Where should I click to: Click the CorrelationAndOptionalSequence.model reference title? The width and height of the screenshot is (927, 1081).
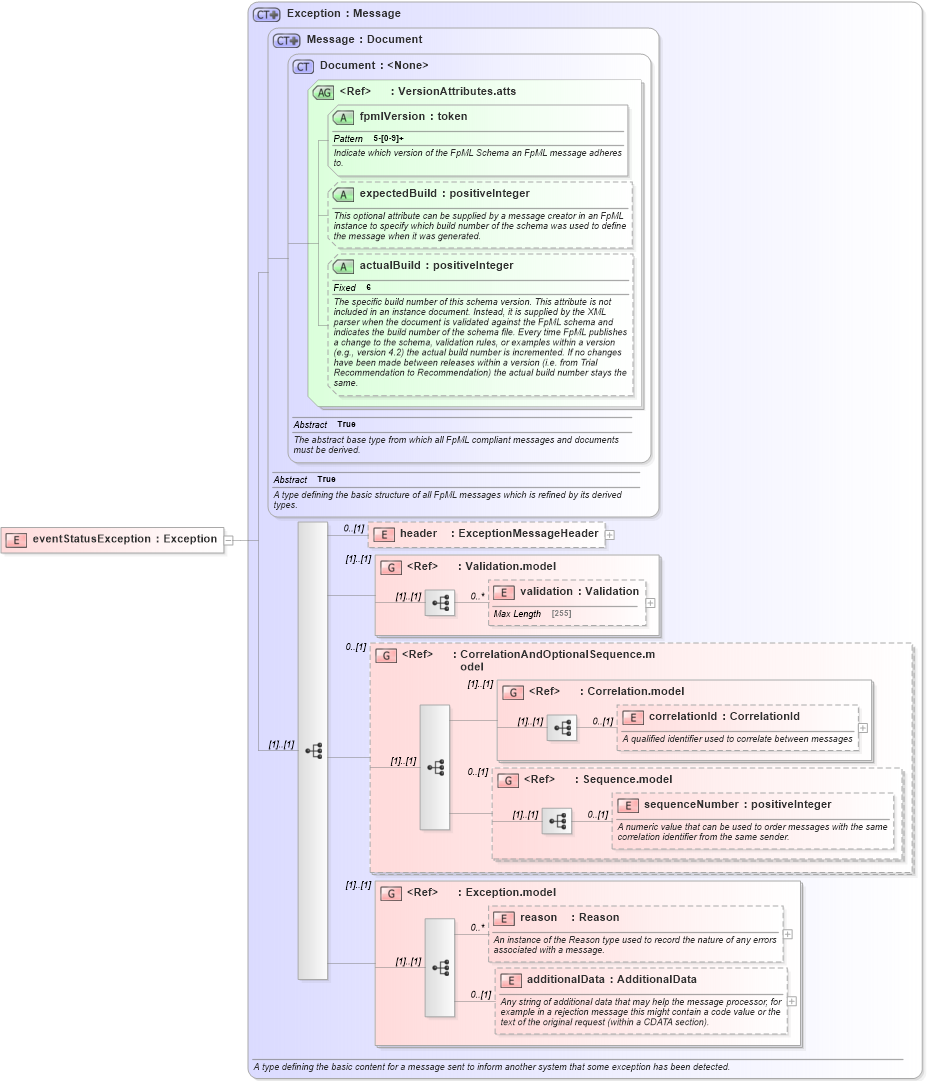529,660
